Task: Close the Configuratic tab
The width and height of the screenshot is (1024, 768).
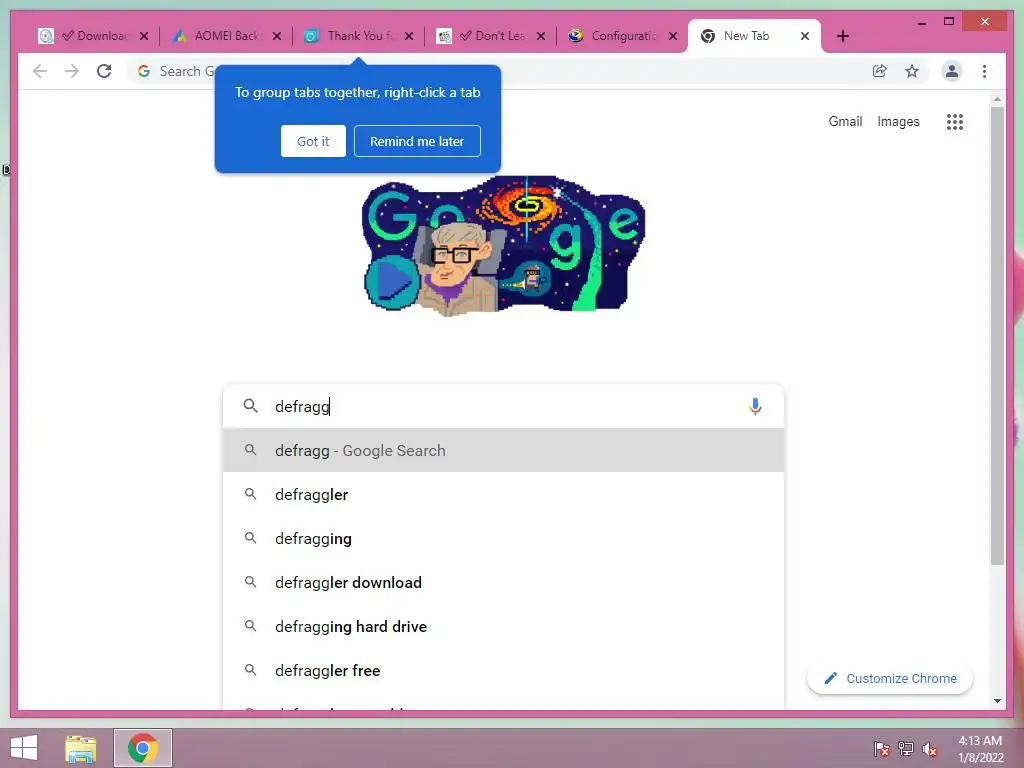Action: pyautogui.click(x=673, y=36)
